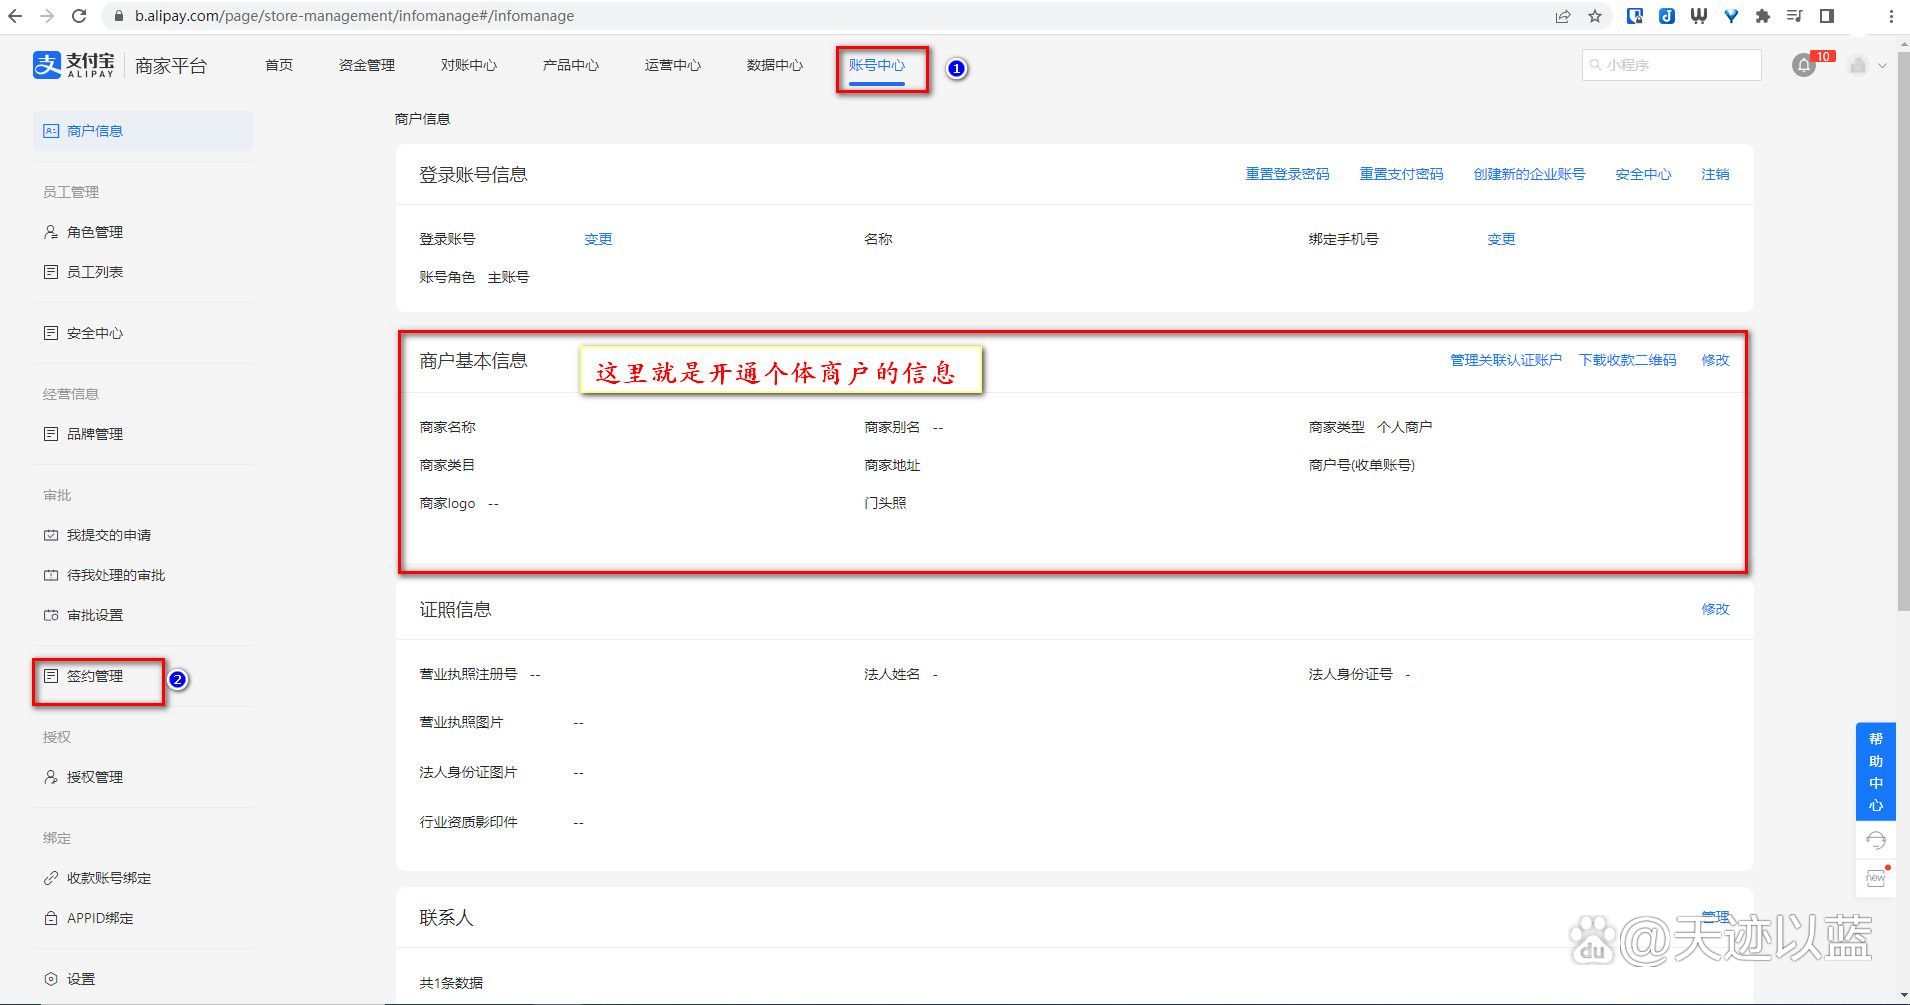Click the customer service headset icon
1910x1005 pixels.
(x=1876, y=840)
